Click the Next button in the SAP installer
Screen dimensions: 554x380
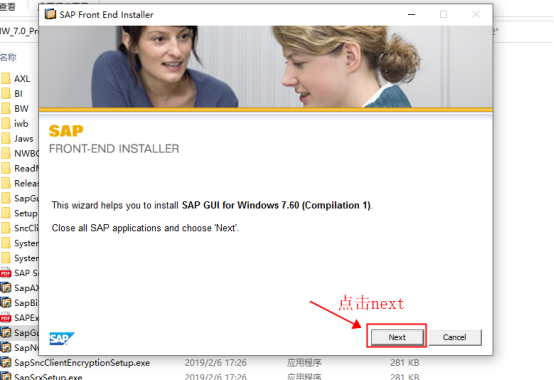[397, 337]
